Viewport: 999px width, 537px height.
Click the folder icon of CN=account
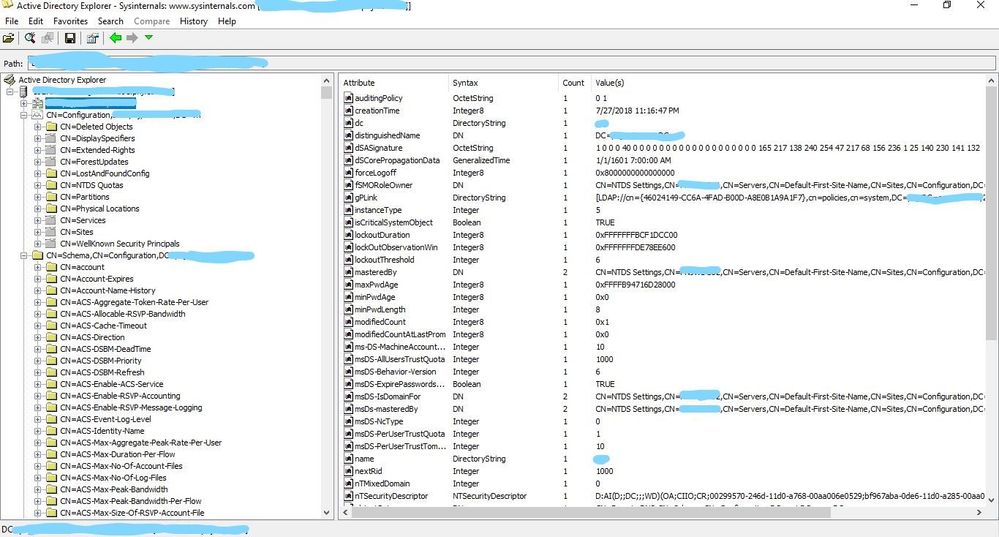pyautogui.click(x=52, y=267)
